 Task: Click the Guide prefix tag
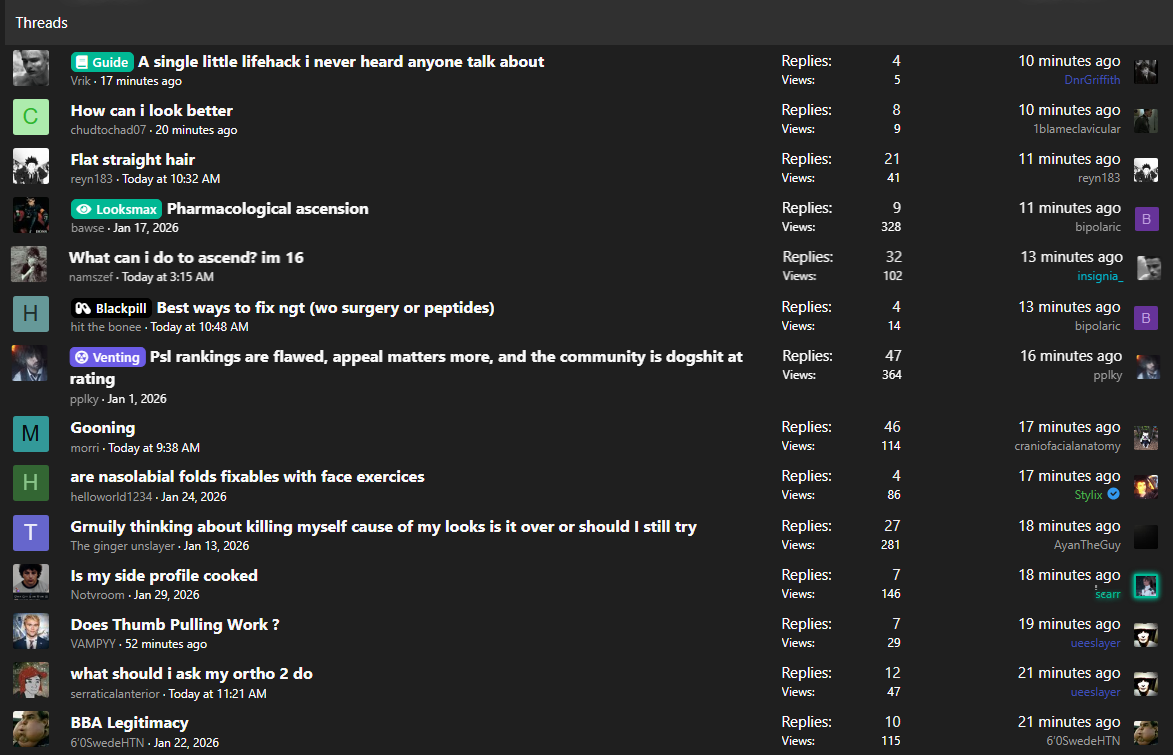point(102,62)
